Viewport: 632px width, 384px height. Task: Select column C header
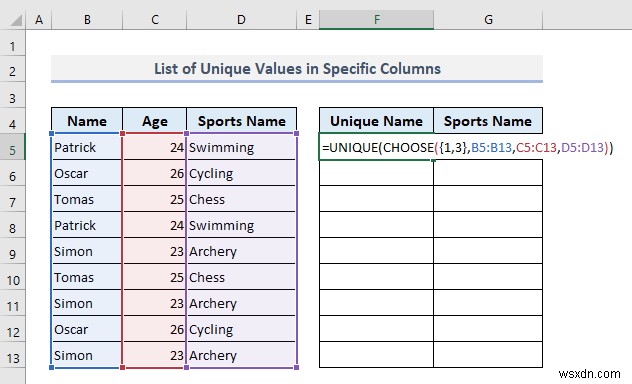(155, 20)
